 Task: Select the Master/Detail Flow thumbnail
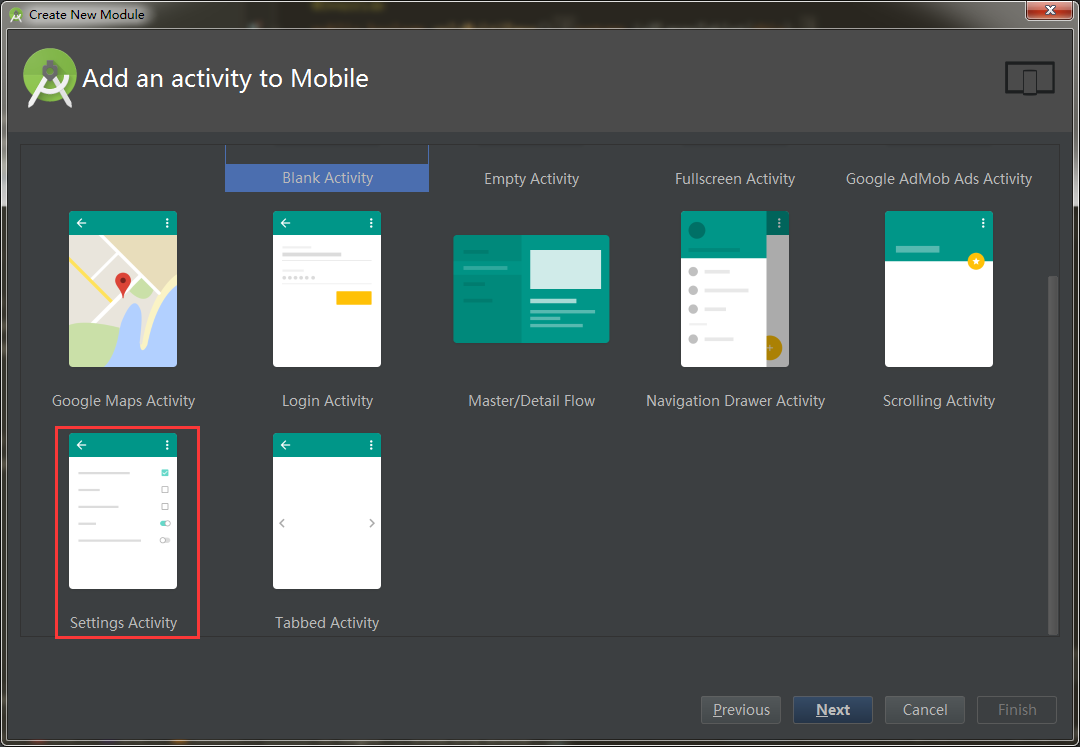click(531, 289)
